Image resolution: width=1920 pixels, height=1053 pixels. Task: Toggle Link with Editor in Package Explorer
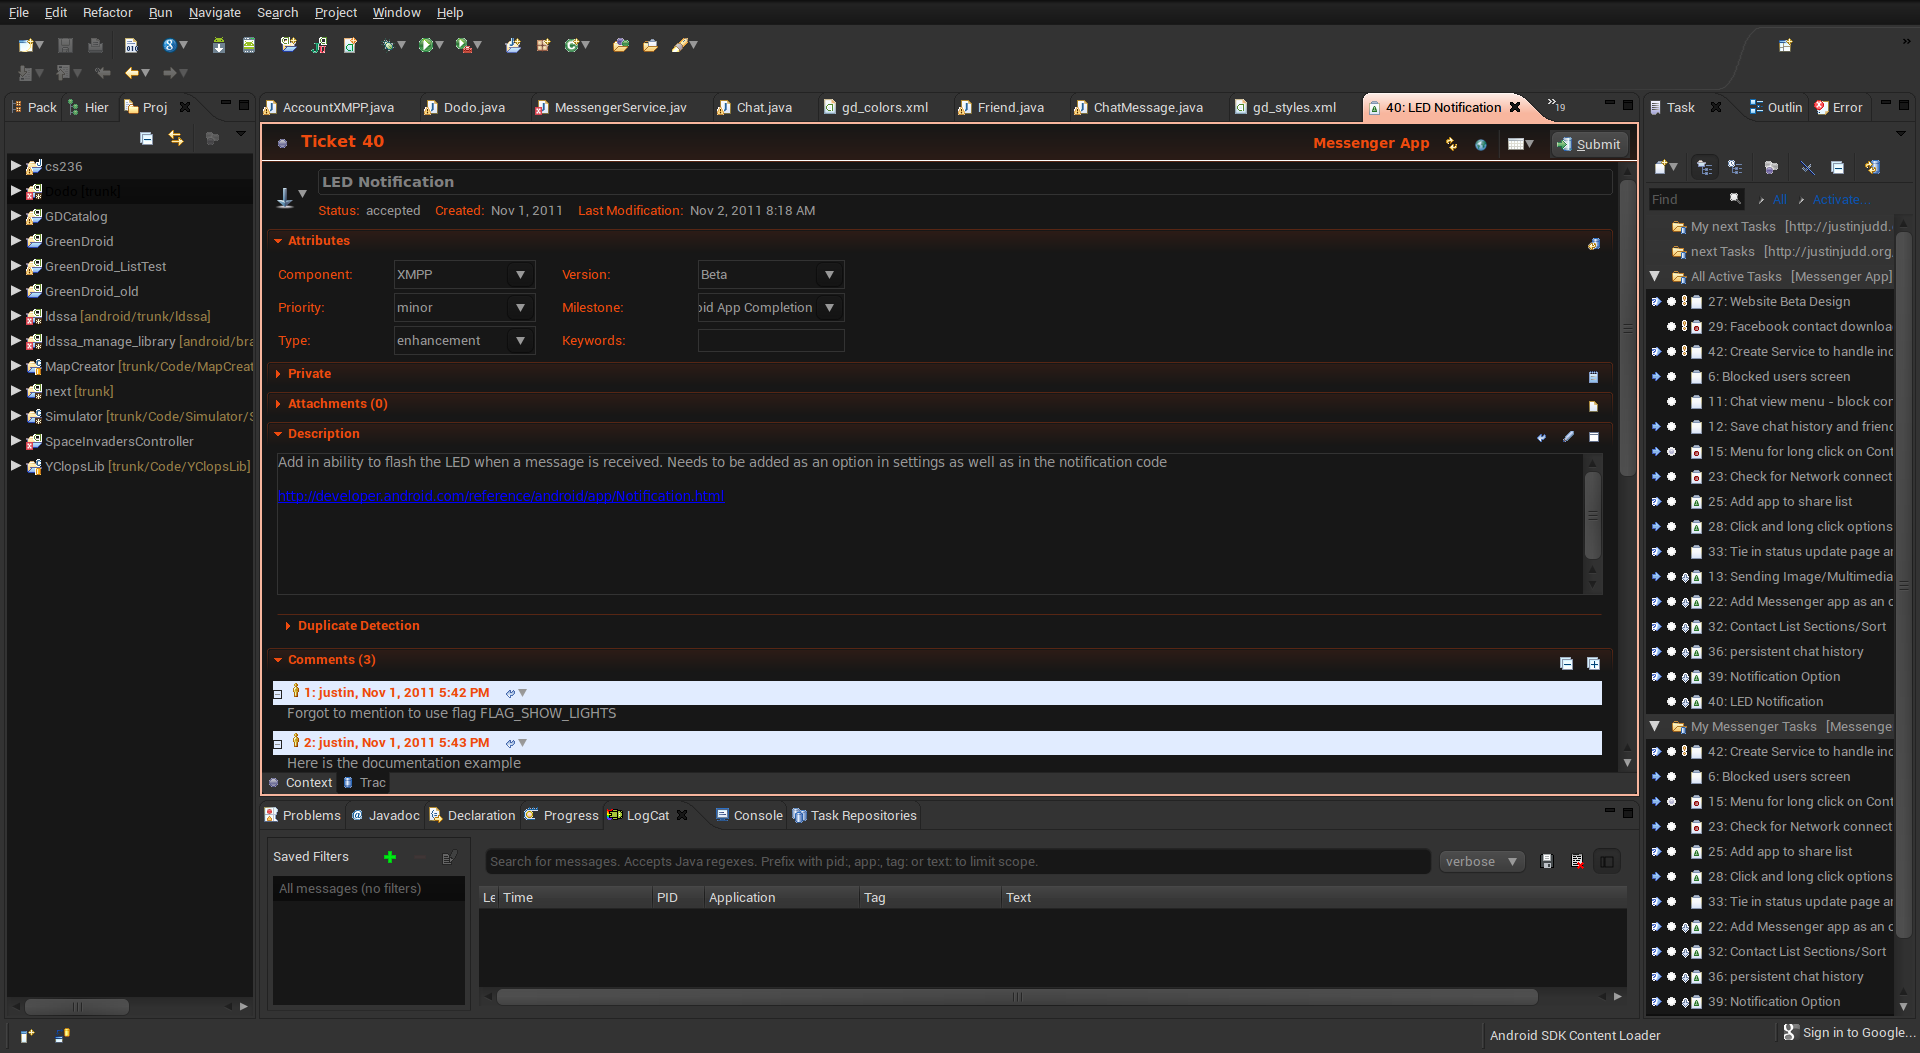point(176,138)
